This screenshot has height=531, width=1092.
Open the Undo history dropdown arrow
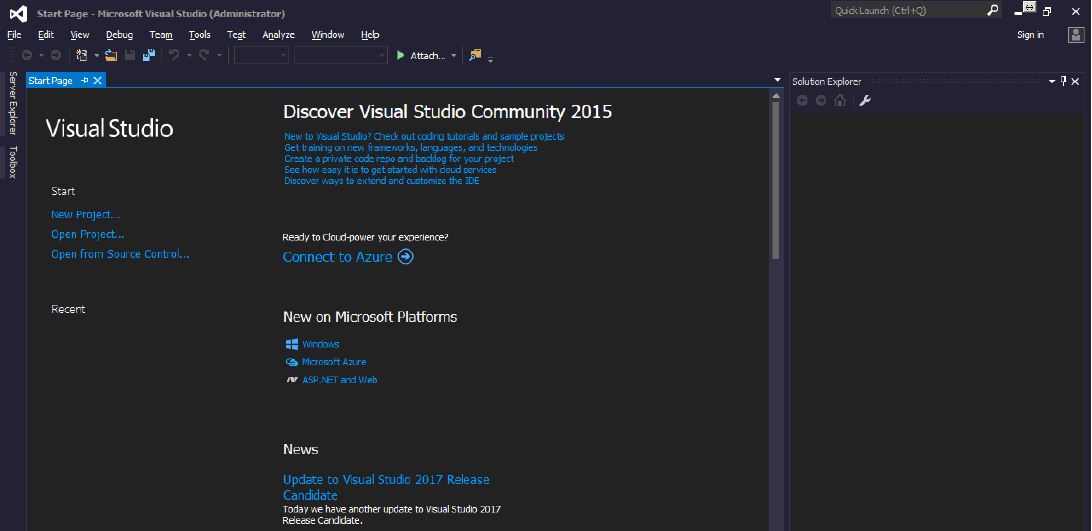pyautogui.click(x=189, y=56)
